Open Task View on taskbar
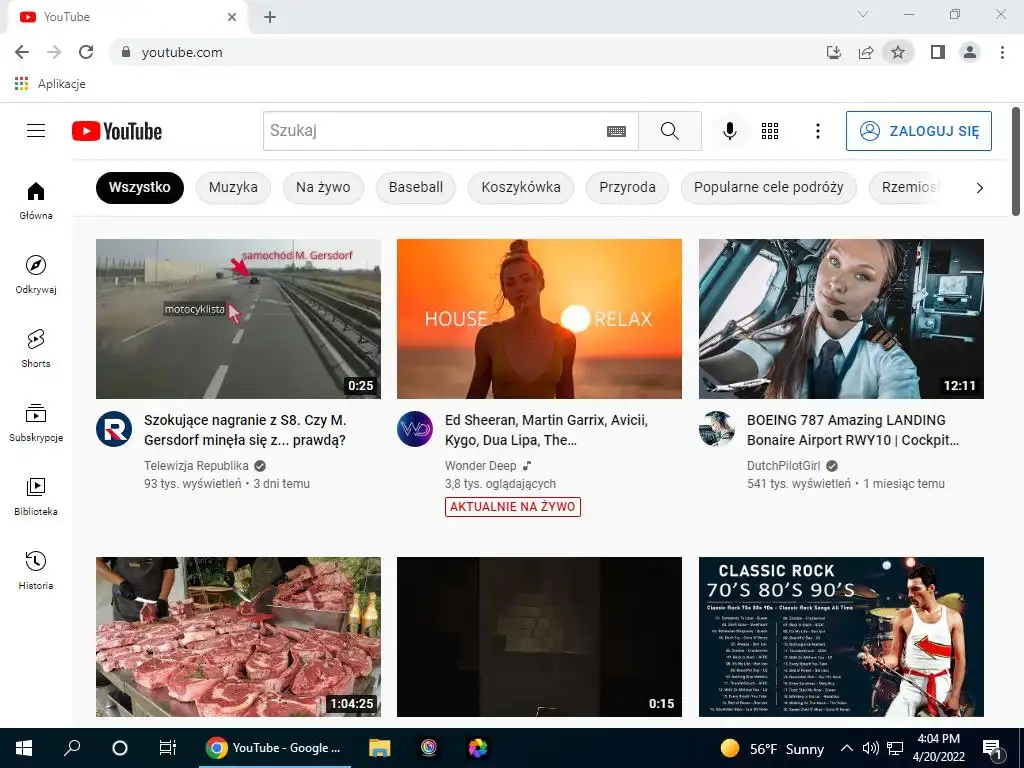Screen dimensions: 1024x768 [168, 748]
